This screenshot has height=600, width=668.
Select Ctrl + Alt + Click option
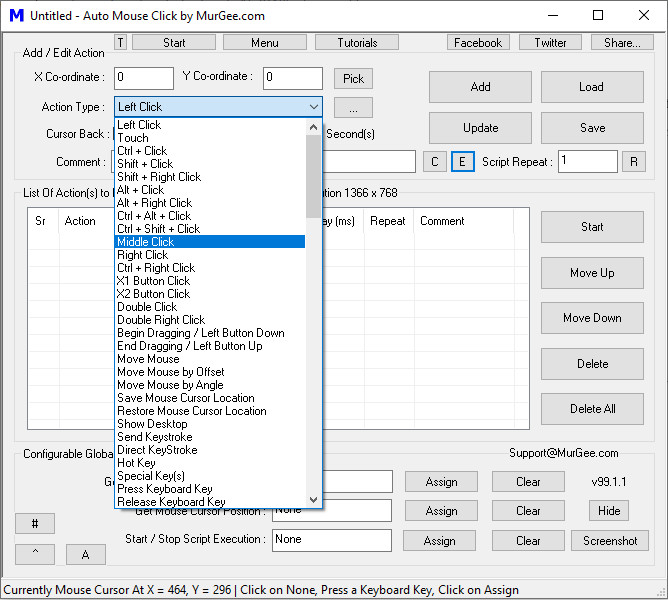tap(210, 216)
